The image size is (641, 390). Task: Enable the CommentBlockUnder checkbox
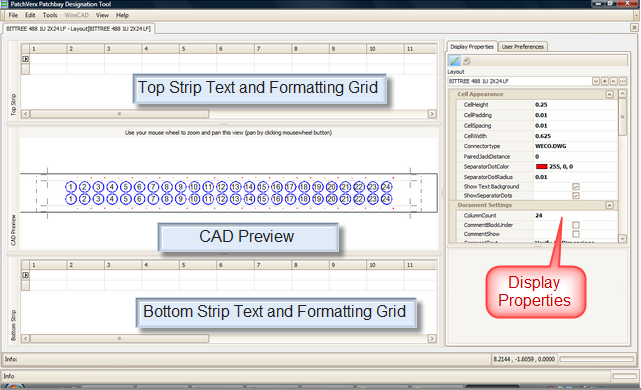click(x=576, y=225)
